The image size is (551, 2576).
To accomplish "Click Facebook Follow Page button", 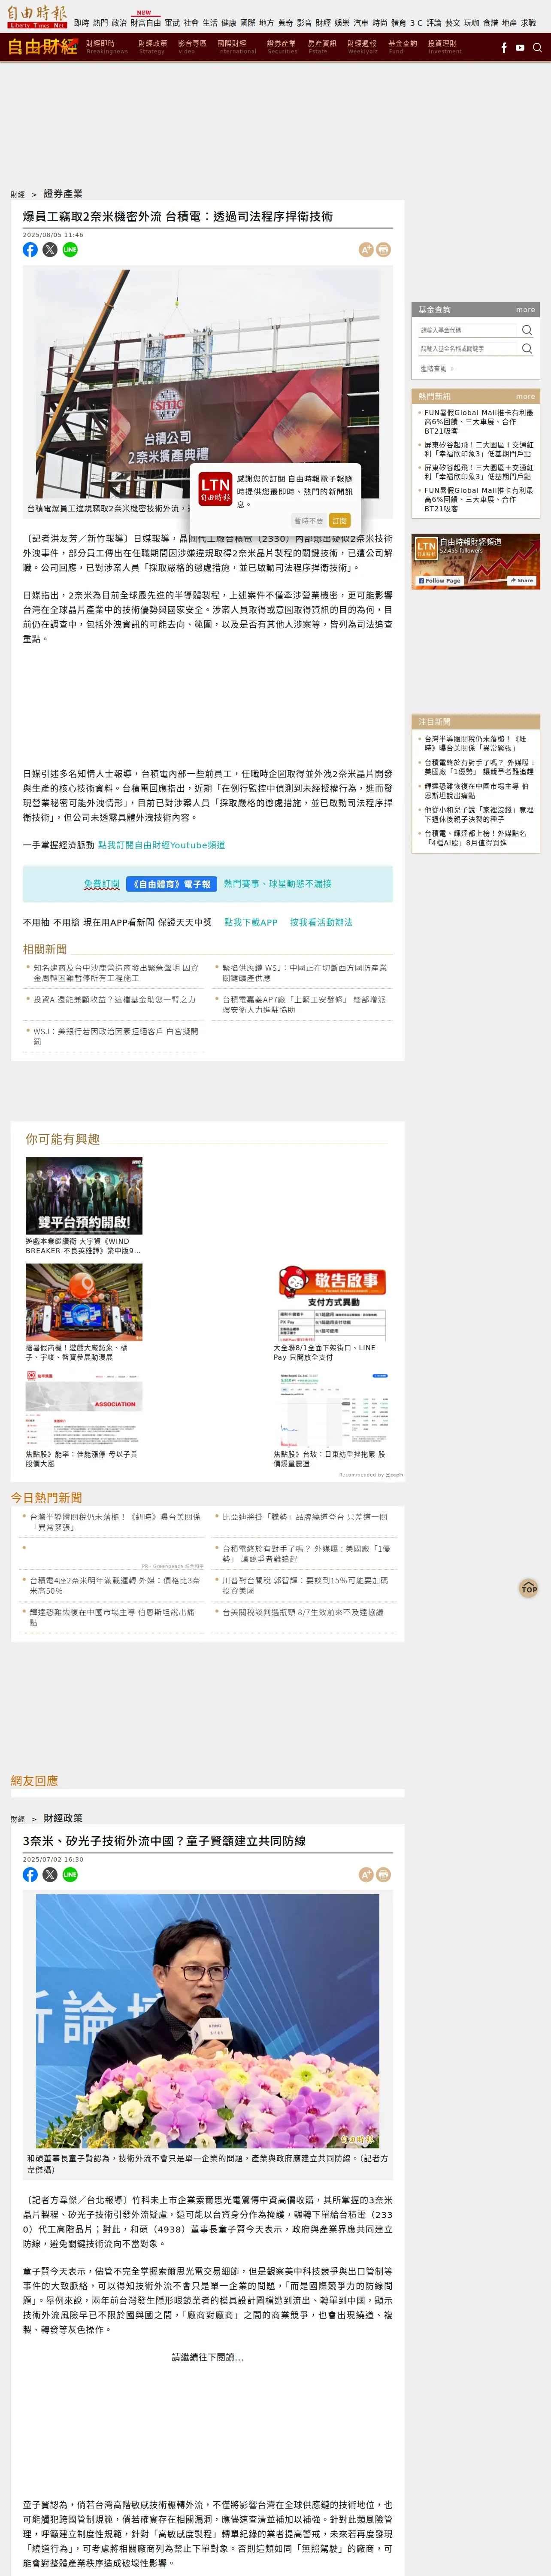I will [440, 581].
